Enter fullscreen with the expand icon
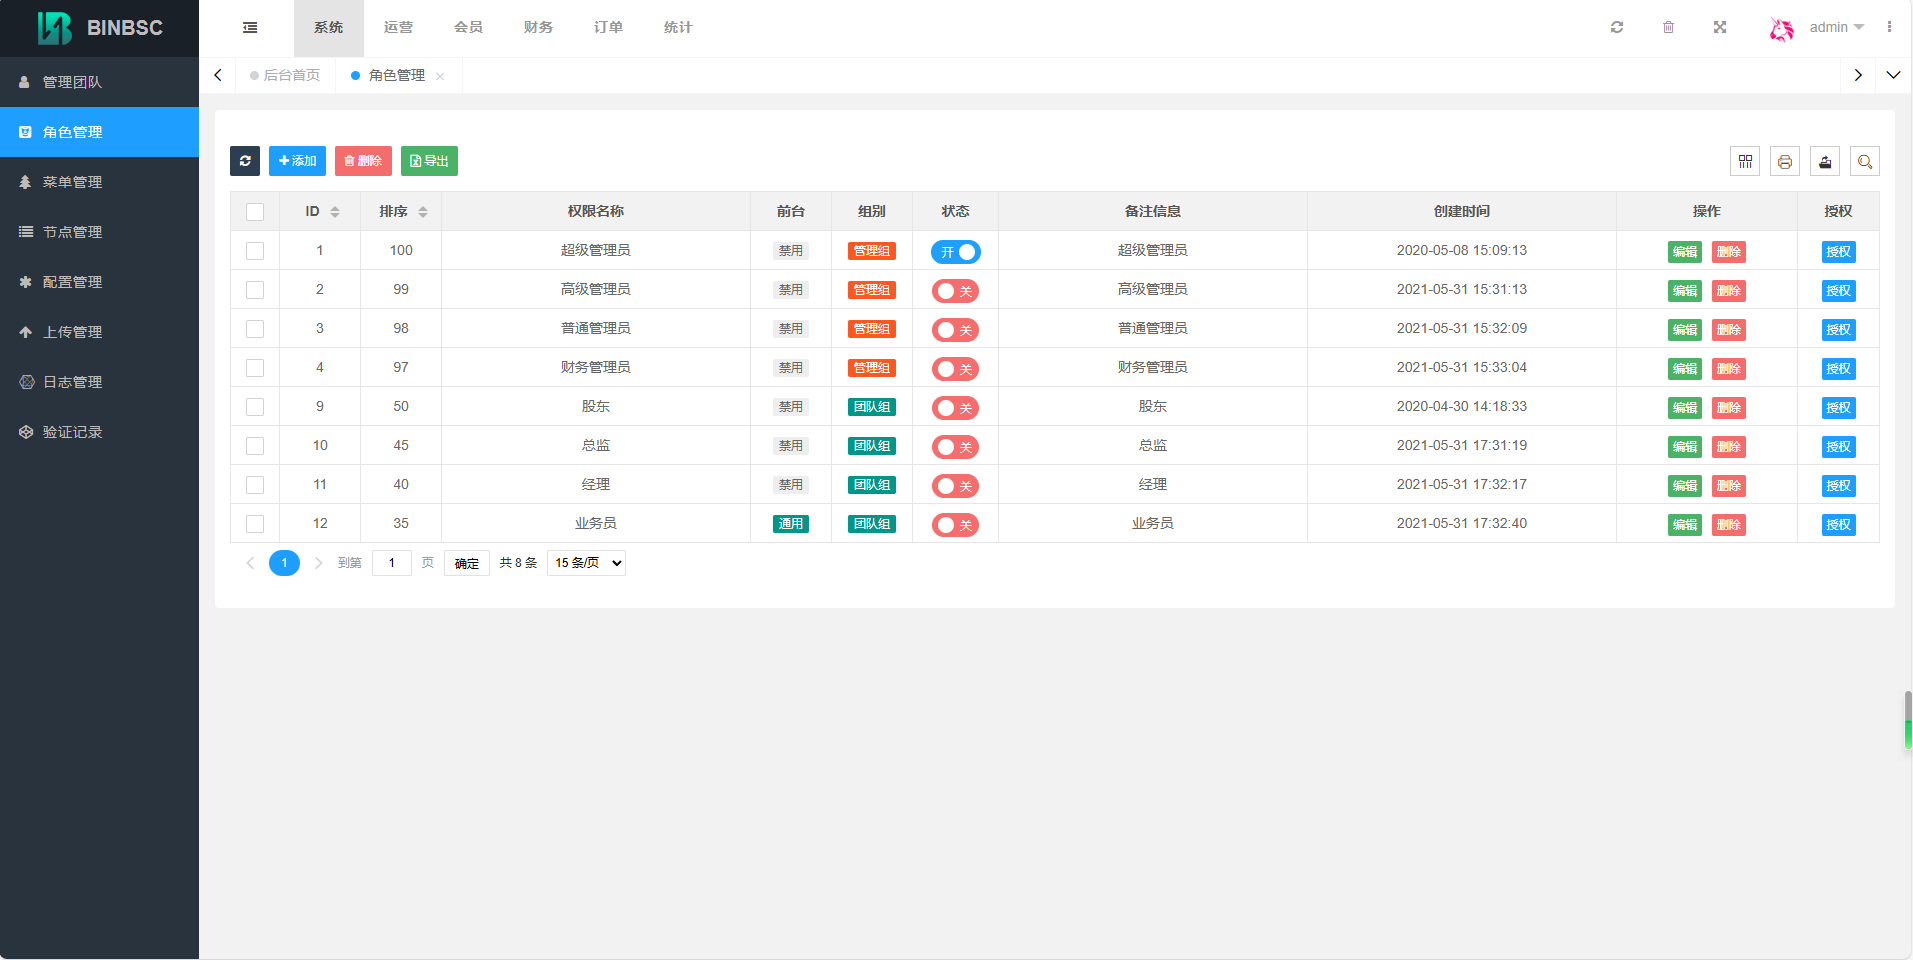Viewport: 1913px width, 960px height. click(x=1720, y=28)
